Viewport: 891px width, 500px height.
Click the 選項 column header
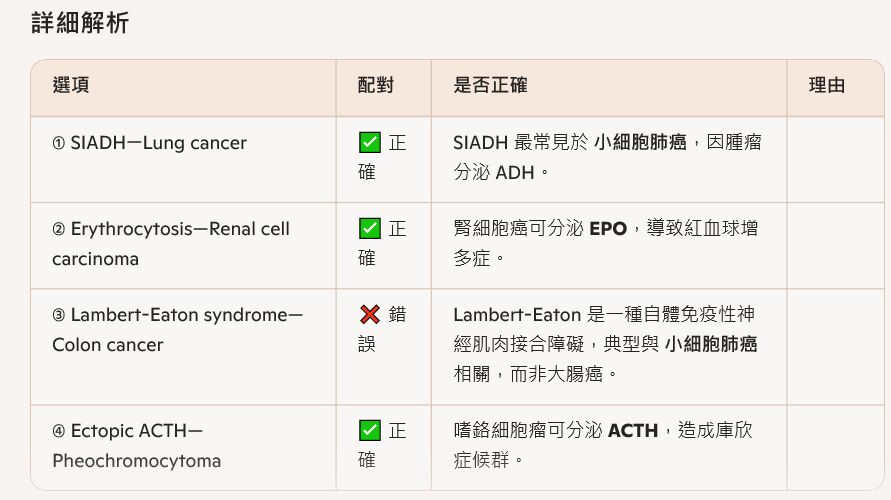71,85
